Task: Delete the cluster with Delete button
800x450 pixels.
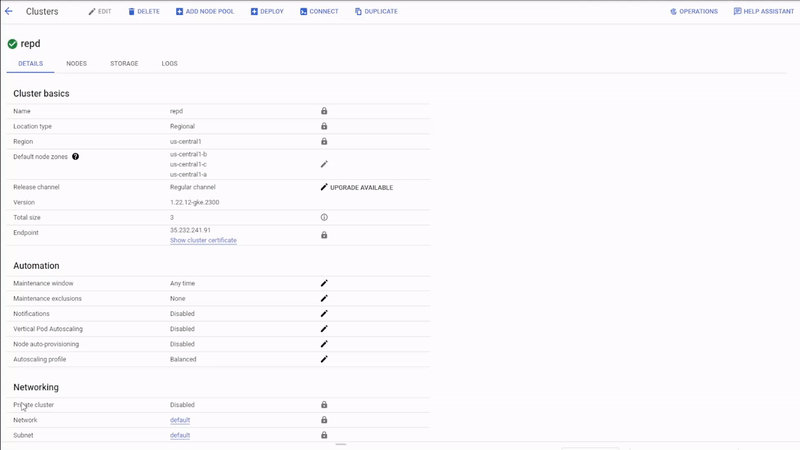Action: [x=144, y=11]
